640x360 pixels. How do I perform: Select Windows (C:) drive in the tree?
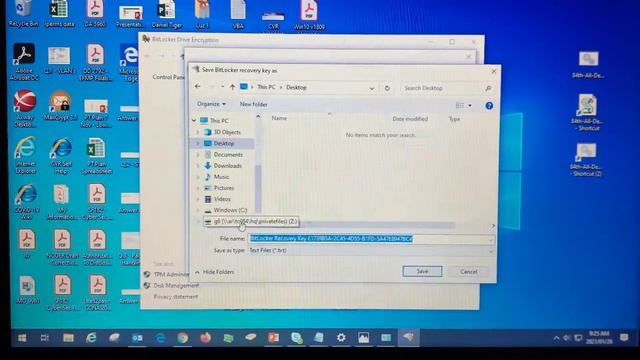tap(230, 210)
